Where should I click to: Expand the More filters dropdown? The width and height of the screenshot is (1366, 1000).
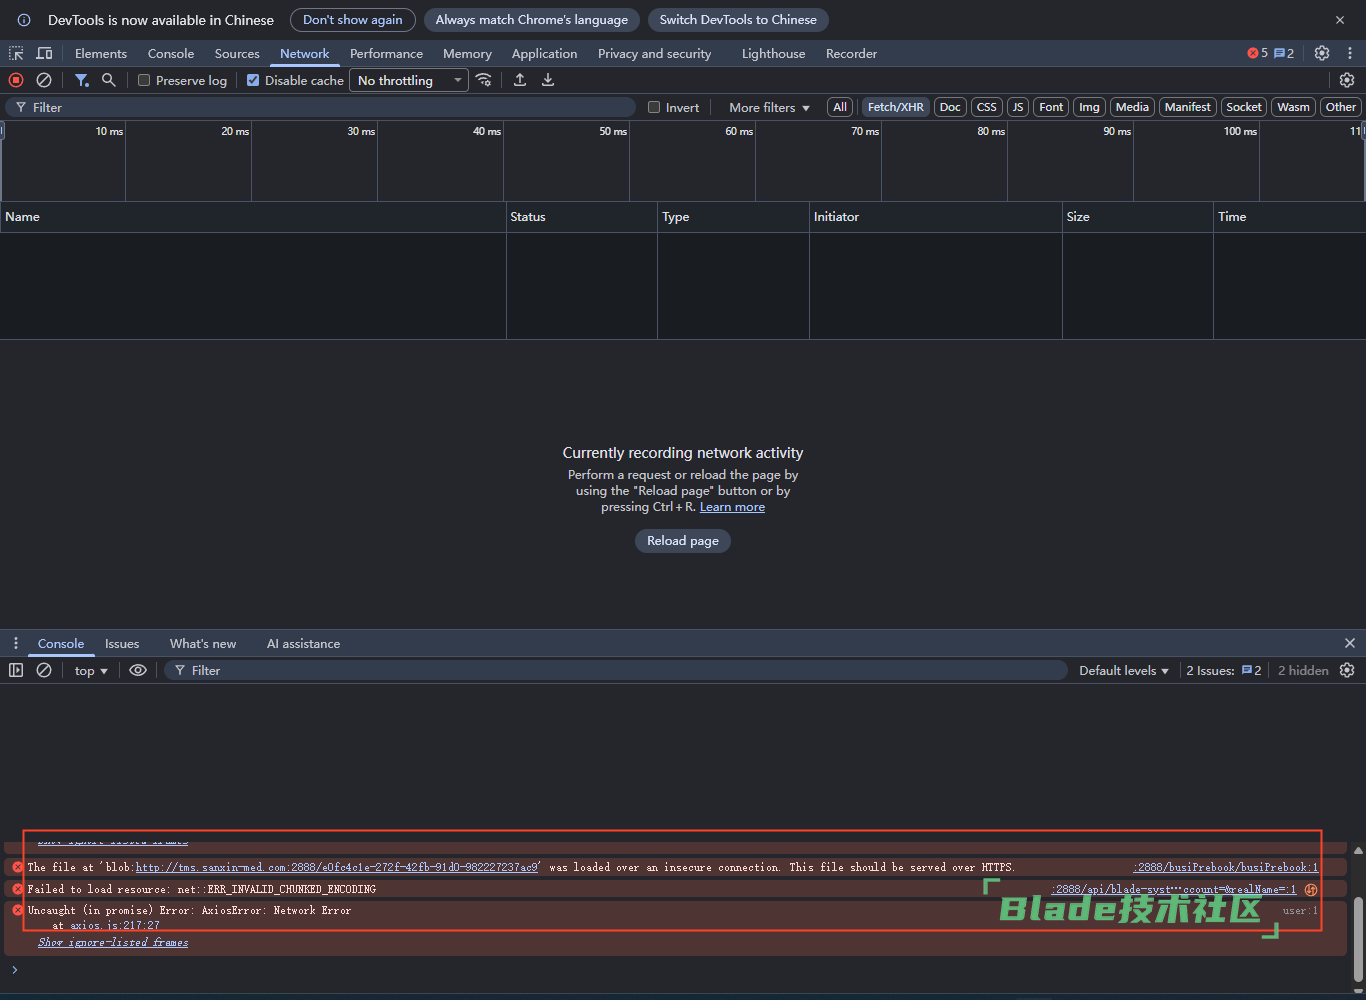pyautogui.click(x=769, y=107)
